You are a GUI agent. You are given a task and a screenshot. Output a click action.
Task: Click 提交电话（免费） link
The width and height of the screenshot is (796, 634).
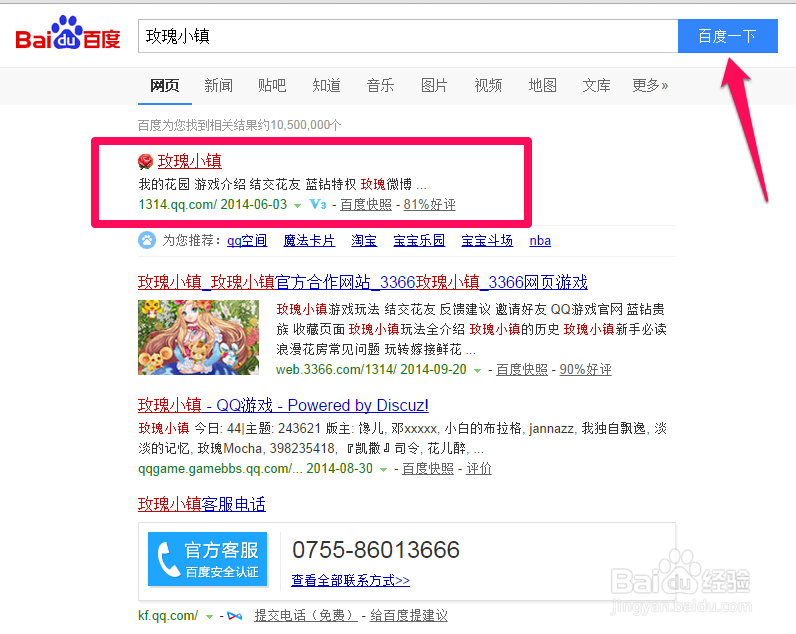(x=306, y=616)
